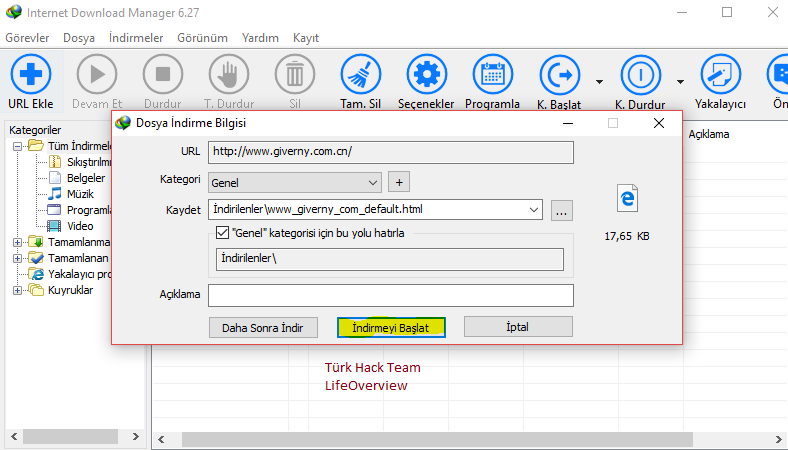Toggle "Genel" kategorisi için bu yolu hatırla checkbox

[222, 232]
